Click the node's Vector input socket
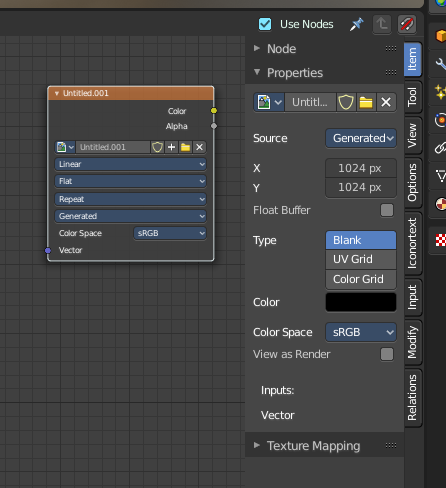 pyautogui.click(x=48, y=250)
